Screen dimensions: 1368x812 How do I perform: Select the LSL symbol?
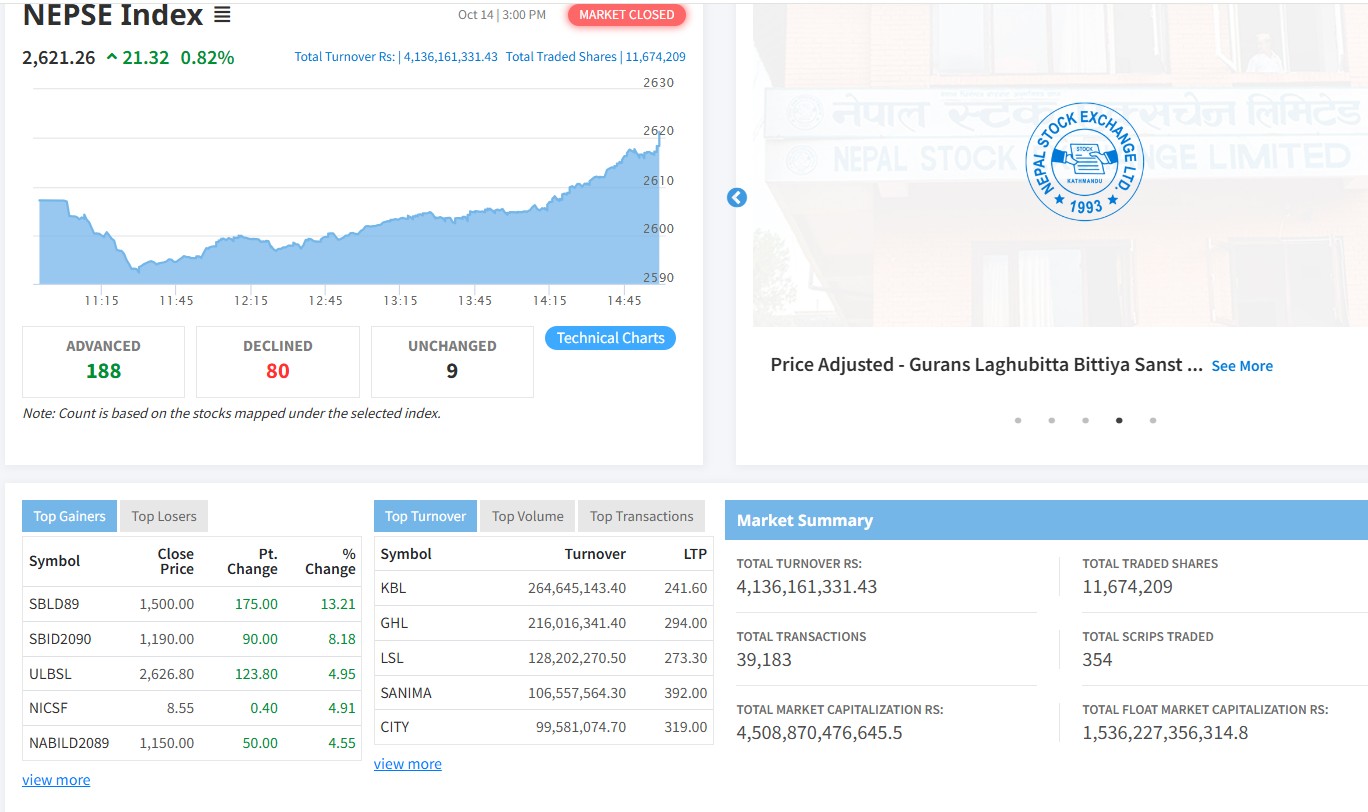point(393,658)
